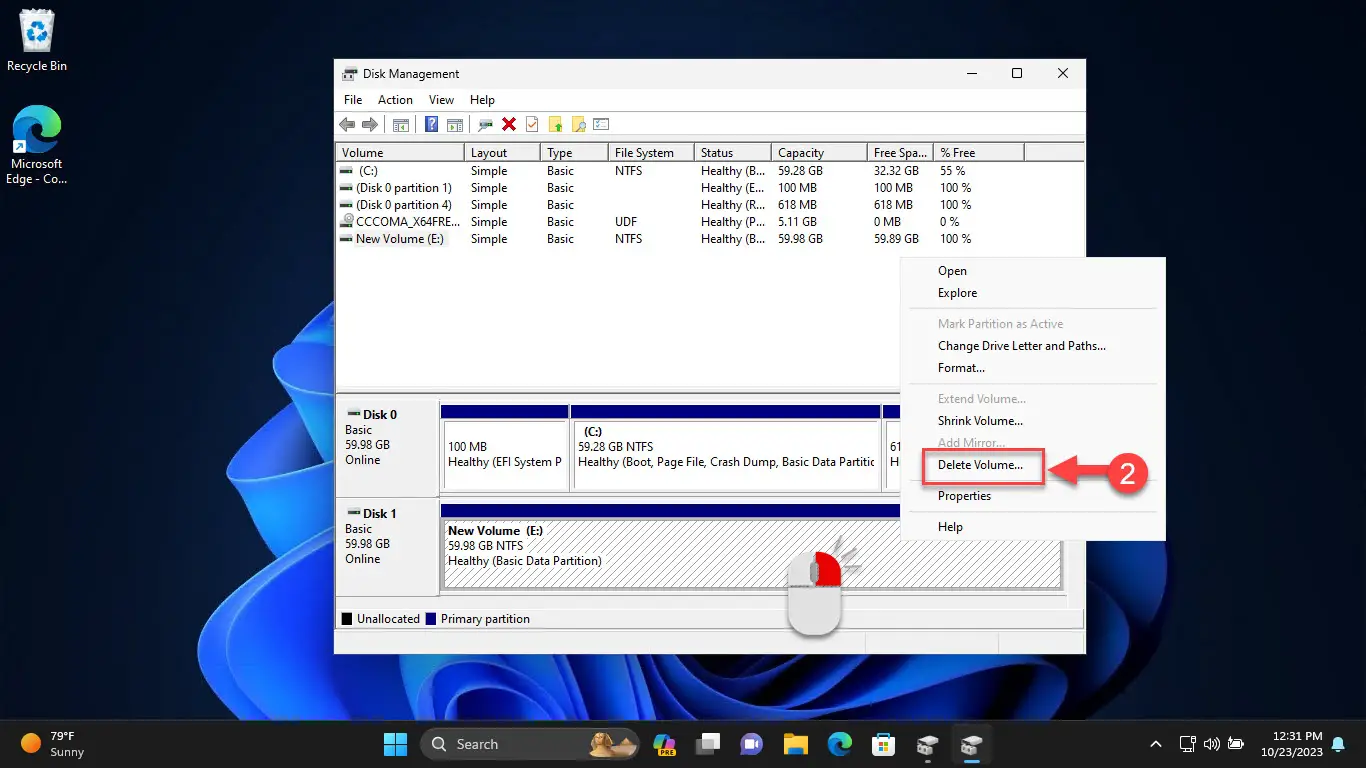1366x768 pixels.
Task: Choose Explore from the context menu
Action: 1033,293
